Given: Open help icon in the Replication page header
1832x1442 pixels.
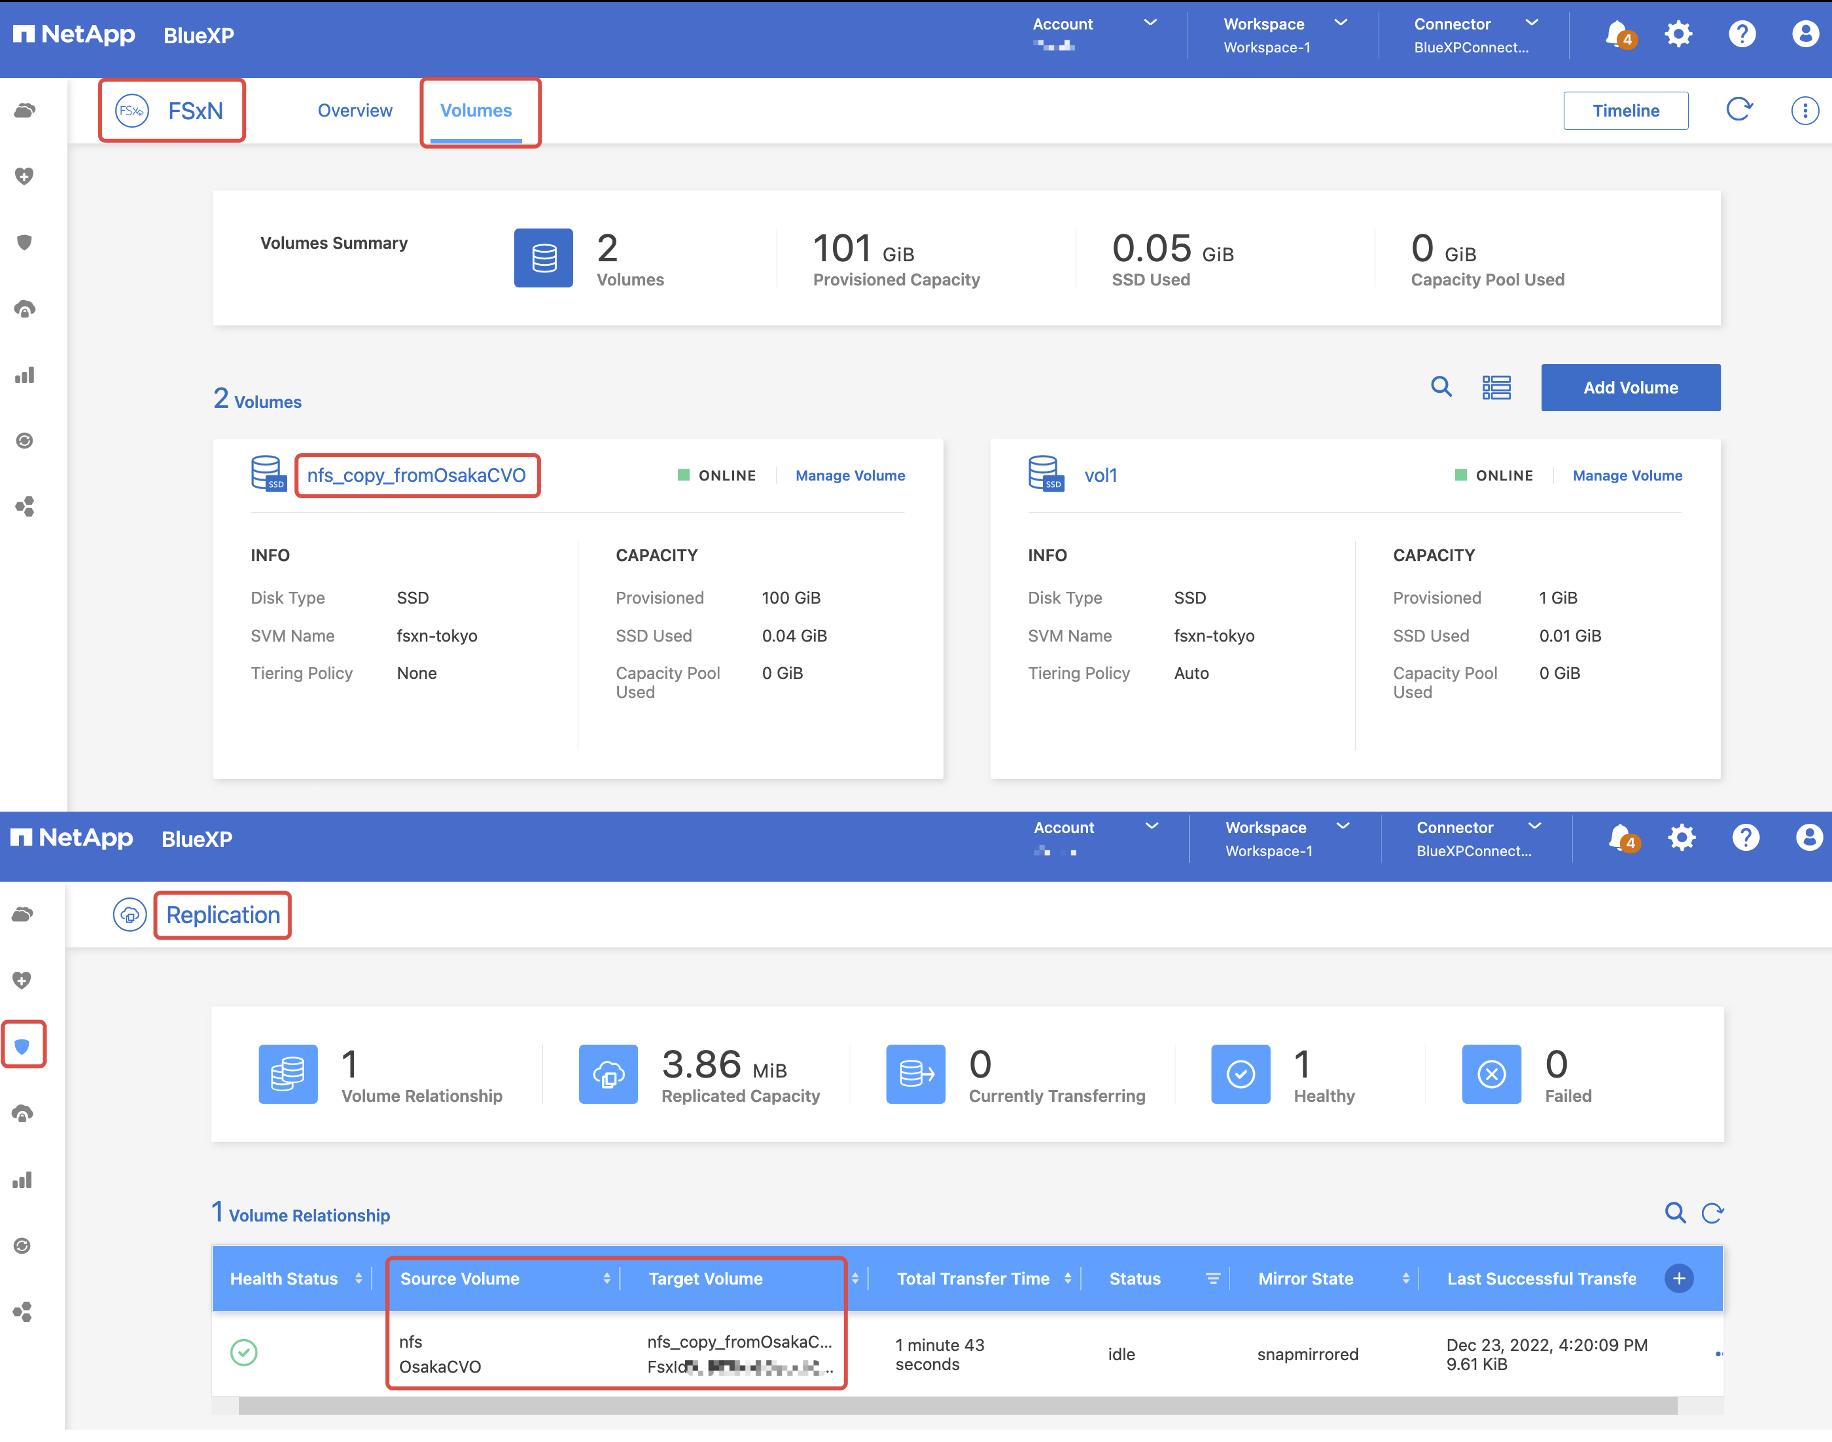Looking at the screenshot, I should point(1746,838).
